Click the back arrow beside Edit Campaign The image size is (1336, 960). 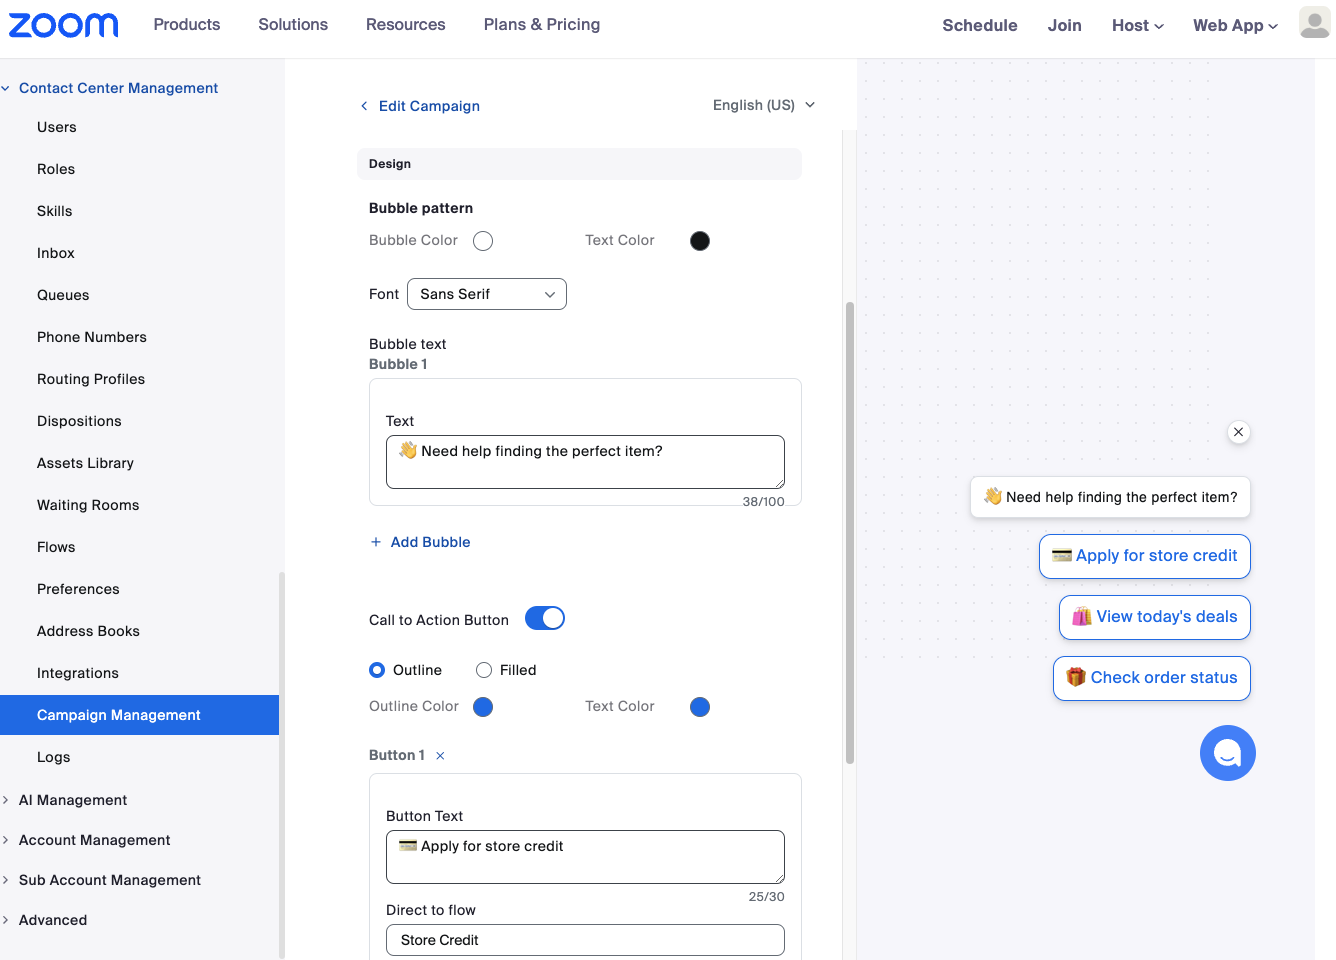364,106
